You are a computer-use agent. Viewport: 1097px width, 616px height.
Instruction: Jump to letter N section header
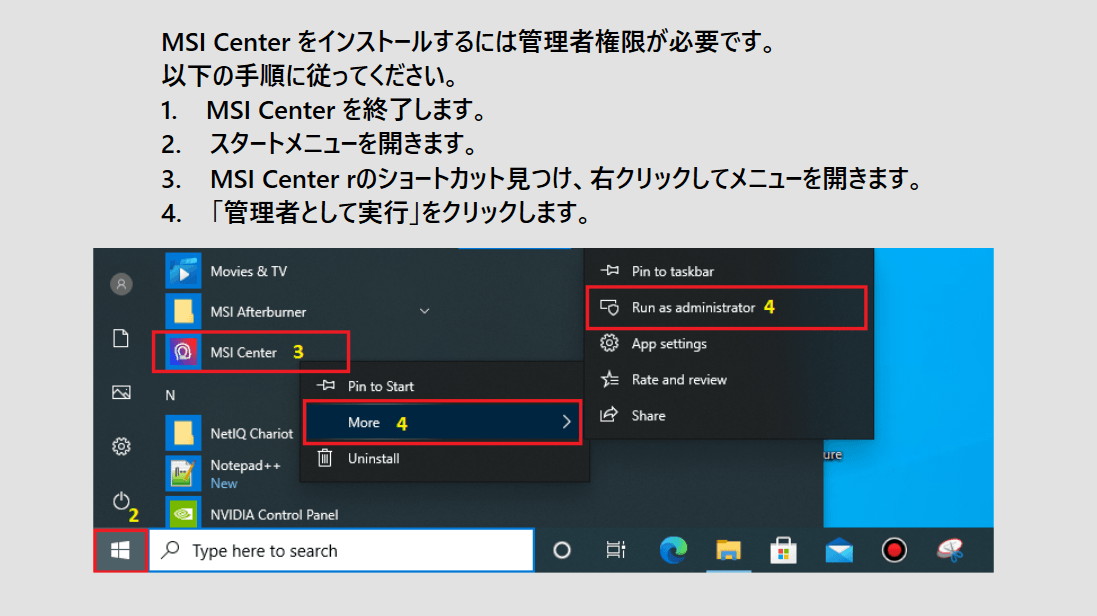click(170, 395)
